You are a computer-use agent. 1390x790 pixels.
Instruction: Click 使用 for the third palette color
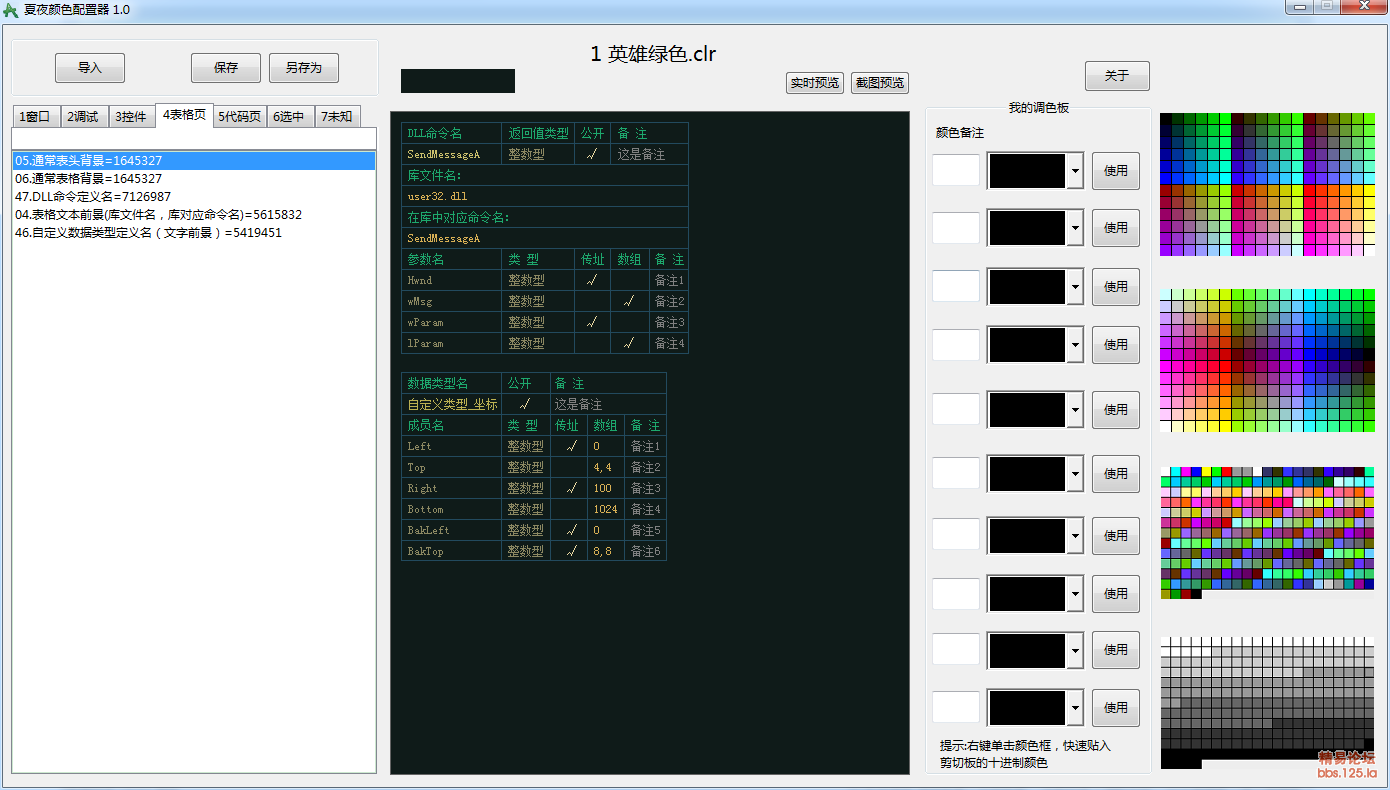[x=1116, y=287]
